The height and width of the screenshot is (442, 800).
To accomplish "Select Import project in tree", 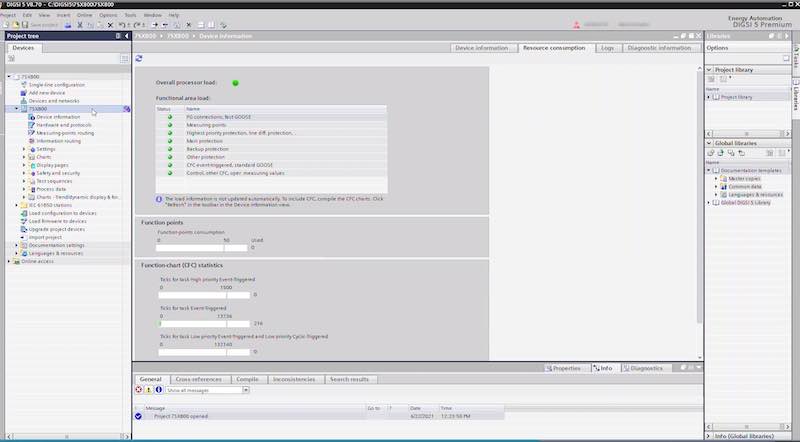I will pyautogui.click(x=45, y=237).
